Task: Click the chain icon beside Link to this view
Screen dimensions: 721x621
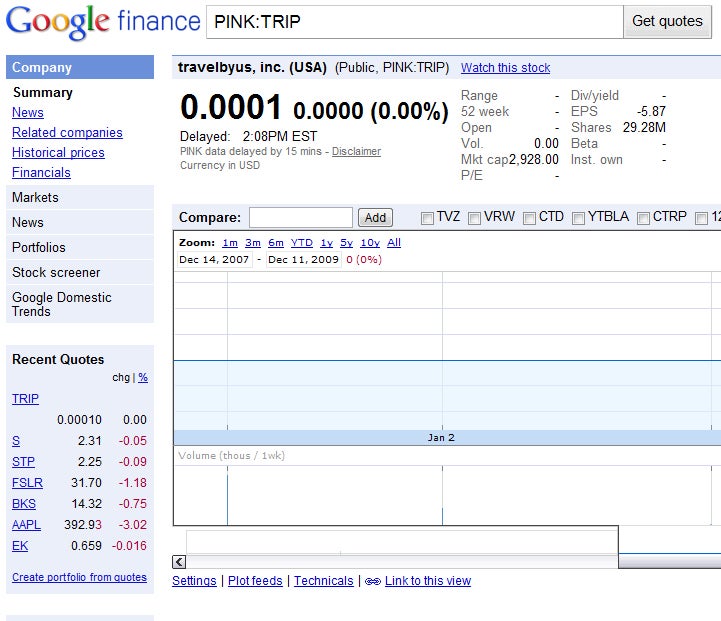Action: [x=372, y=581]
